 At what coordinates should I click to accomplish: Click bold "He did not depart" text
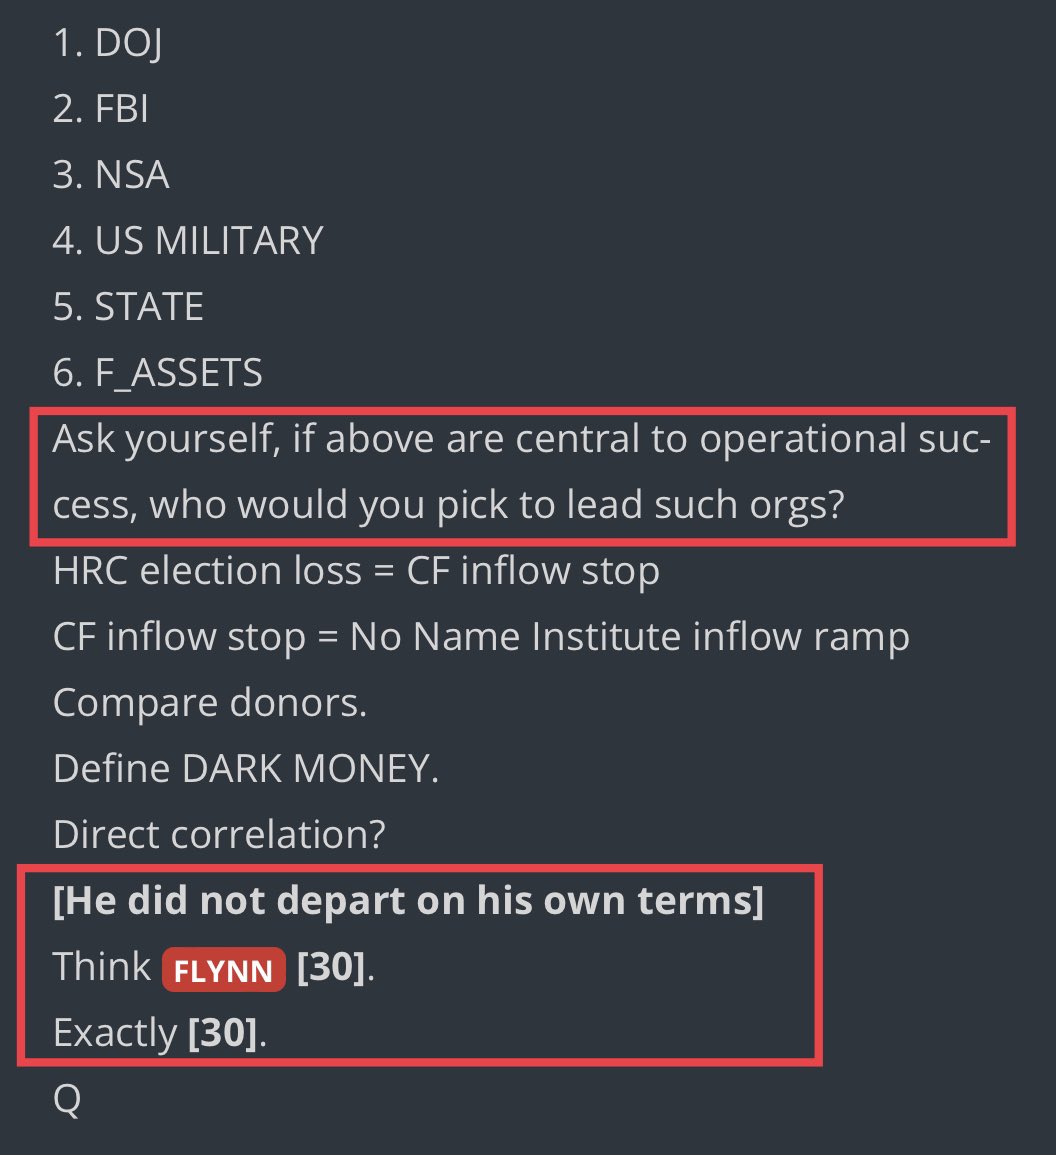click(408, 901)
